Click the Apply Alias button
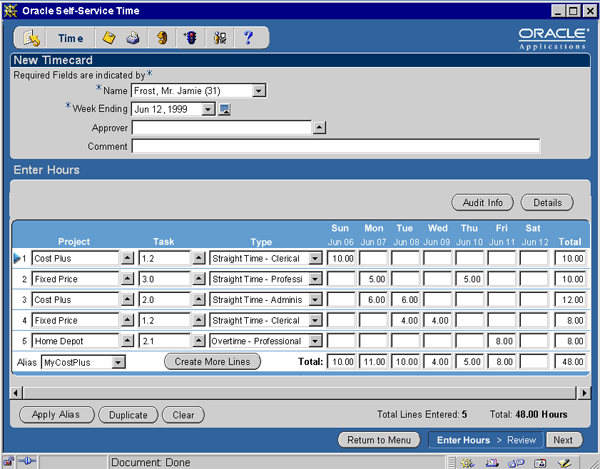The height and width of the screenshot is (469, 600). (x=56, y=415)
